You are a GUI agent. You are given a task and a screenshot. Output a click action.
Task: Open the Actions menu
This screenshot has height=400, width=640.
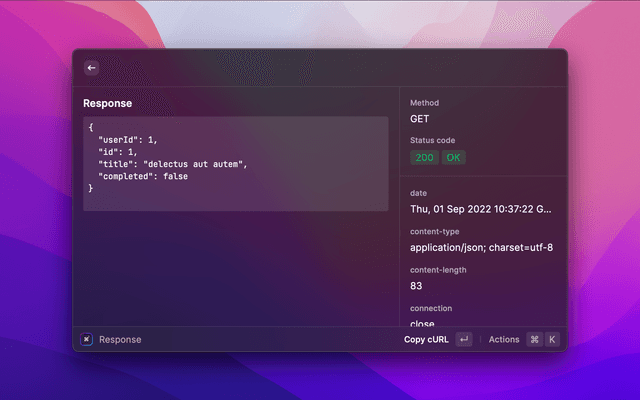[504, 339]
